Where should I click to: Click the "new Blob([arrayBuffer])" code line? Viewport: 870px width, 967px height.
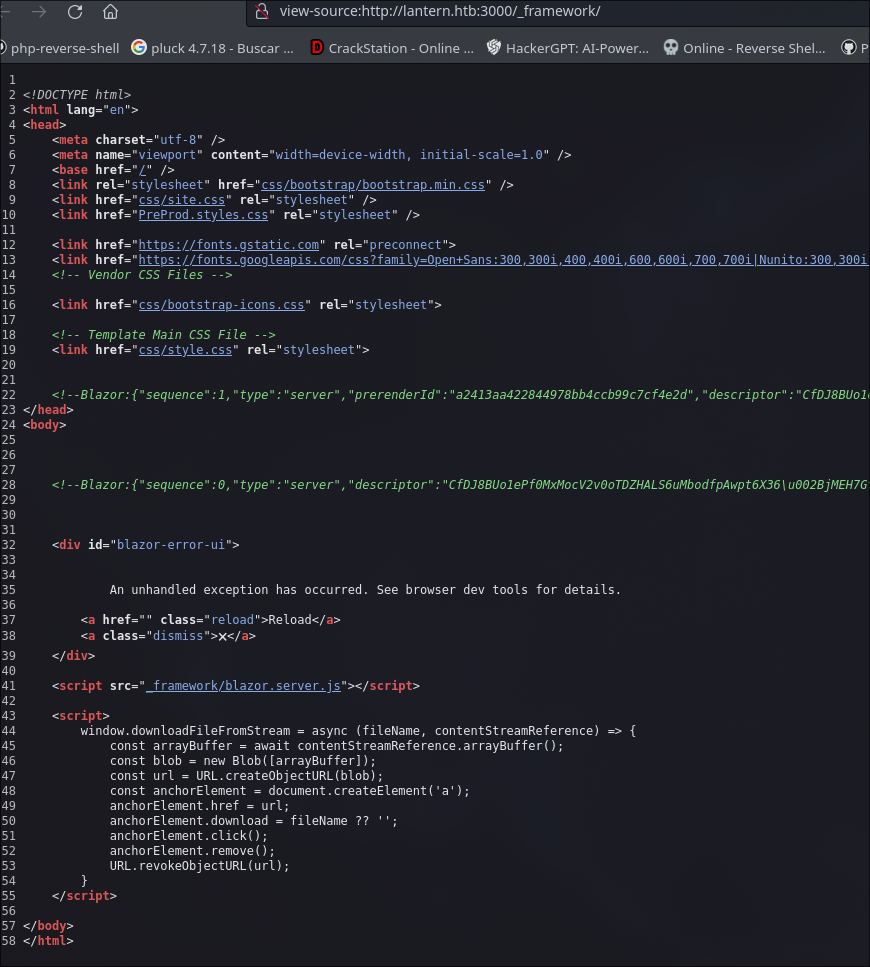[243, 761]
